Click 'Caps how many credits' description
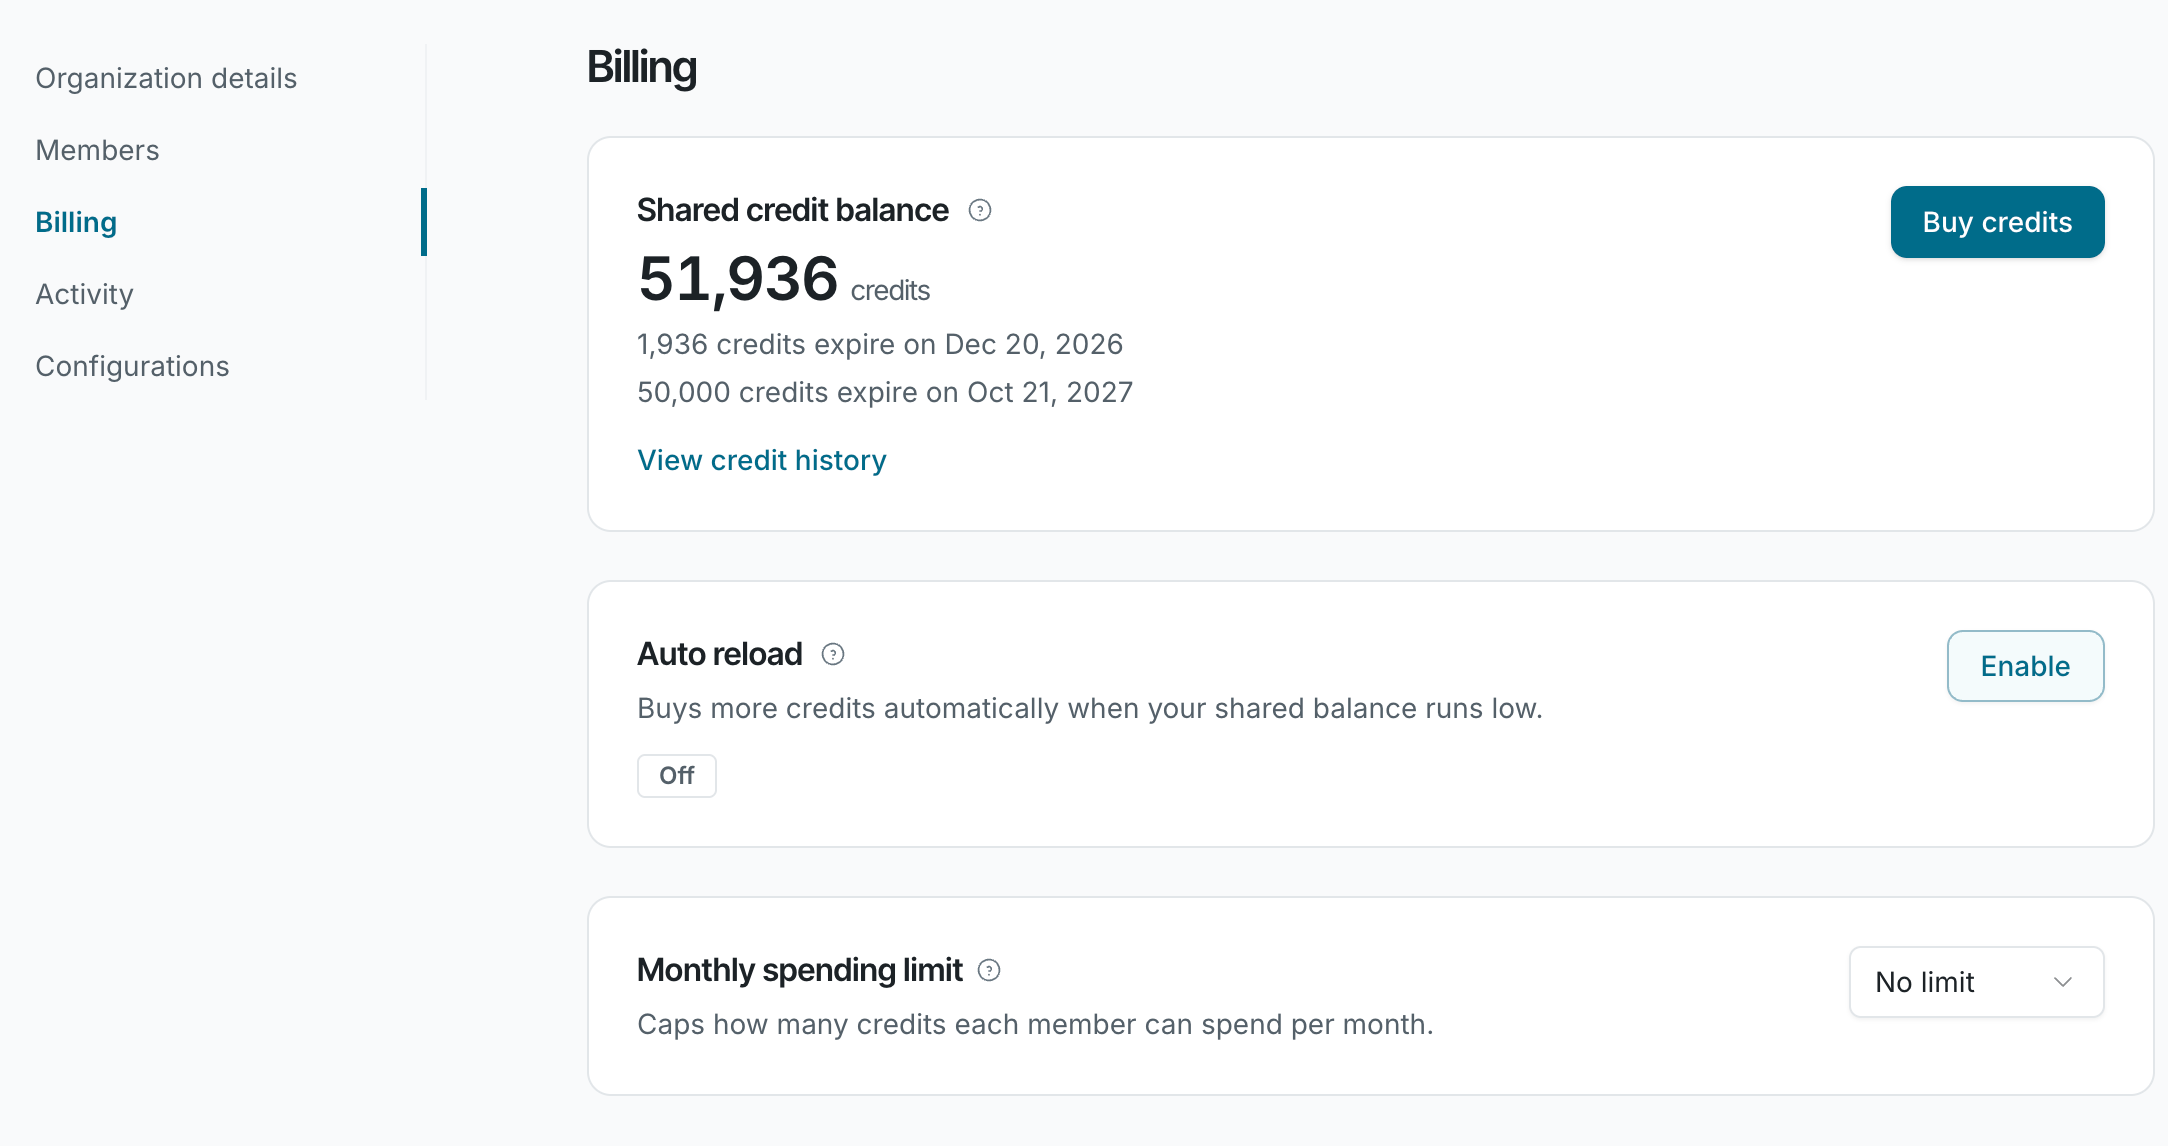Image resolution: width=2168 pixels, height=1146 pixels. 1035,1024
